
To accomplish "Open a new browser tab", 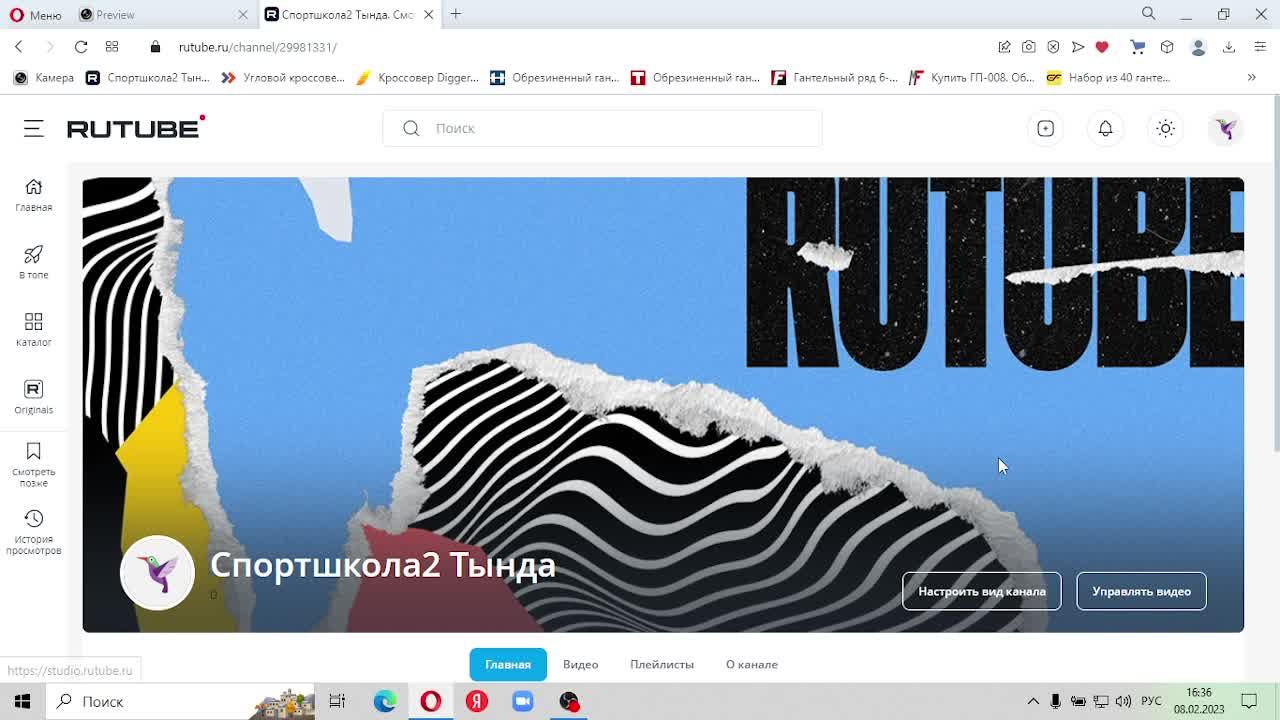I will pyautogui.click(x=456, y=14).
